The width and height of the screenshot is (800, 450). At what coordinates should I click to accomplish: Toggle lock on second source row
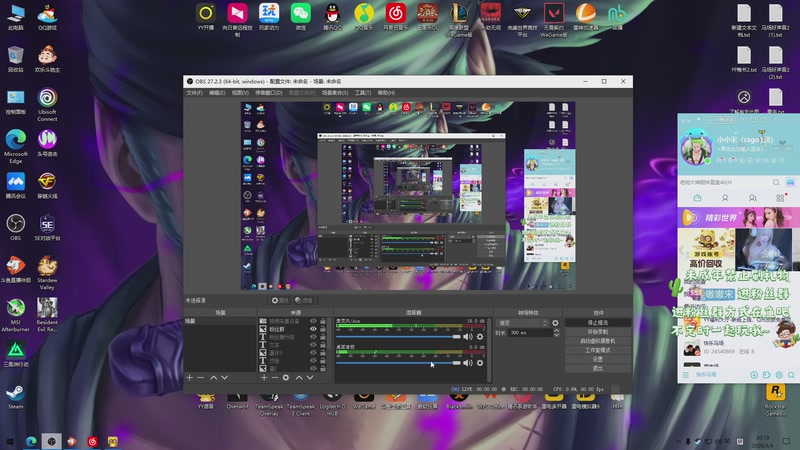[x=323, y=329]
